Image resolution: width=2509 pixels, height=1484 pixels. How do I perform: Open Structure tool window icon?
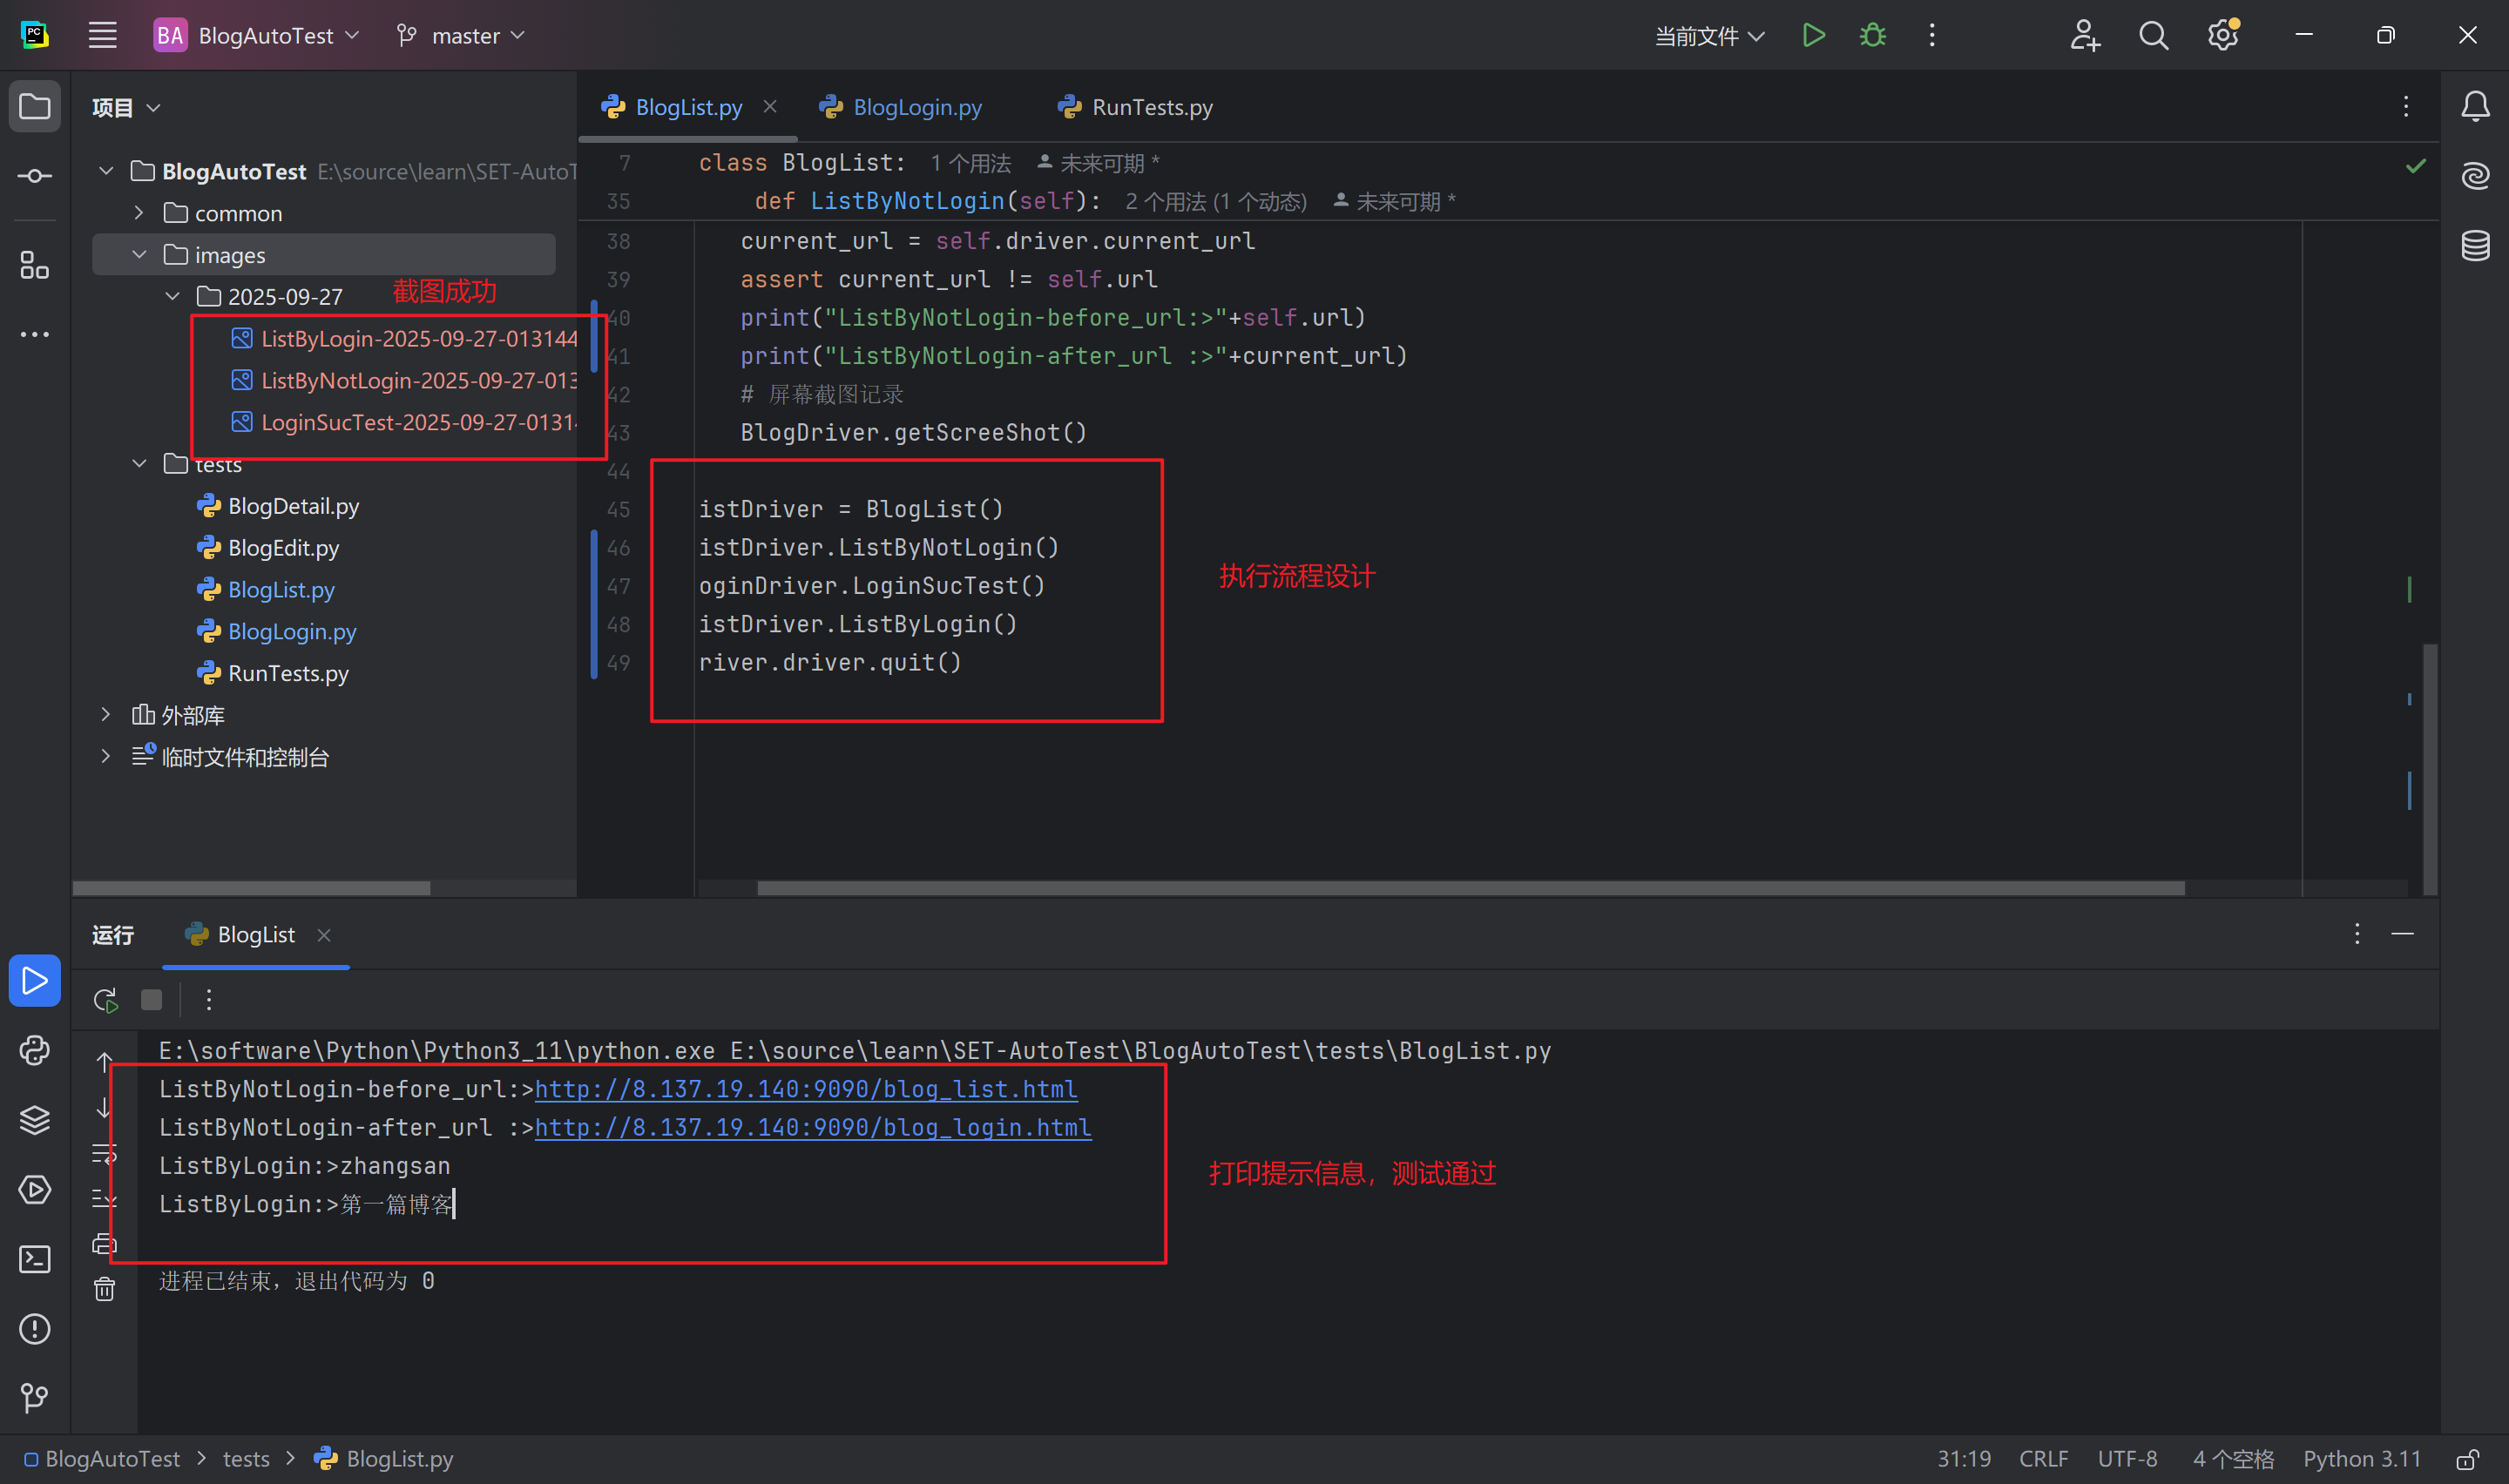[35, 265]
